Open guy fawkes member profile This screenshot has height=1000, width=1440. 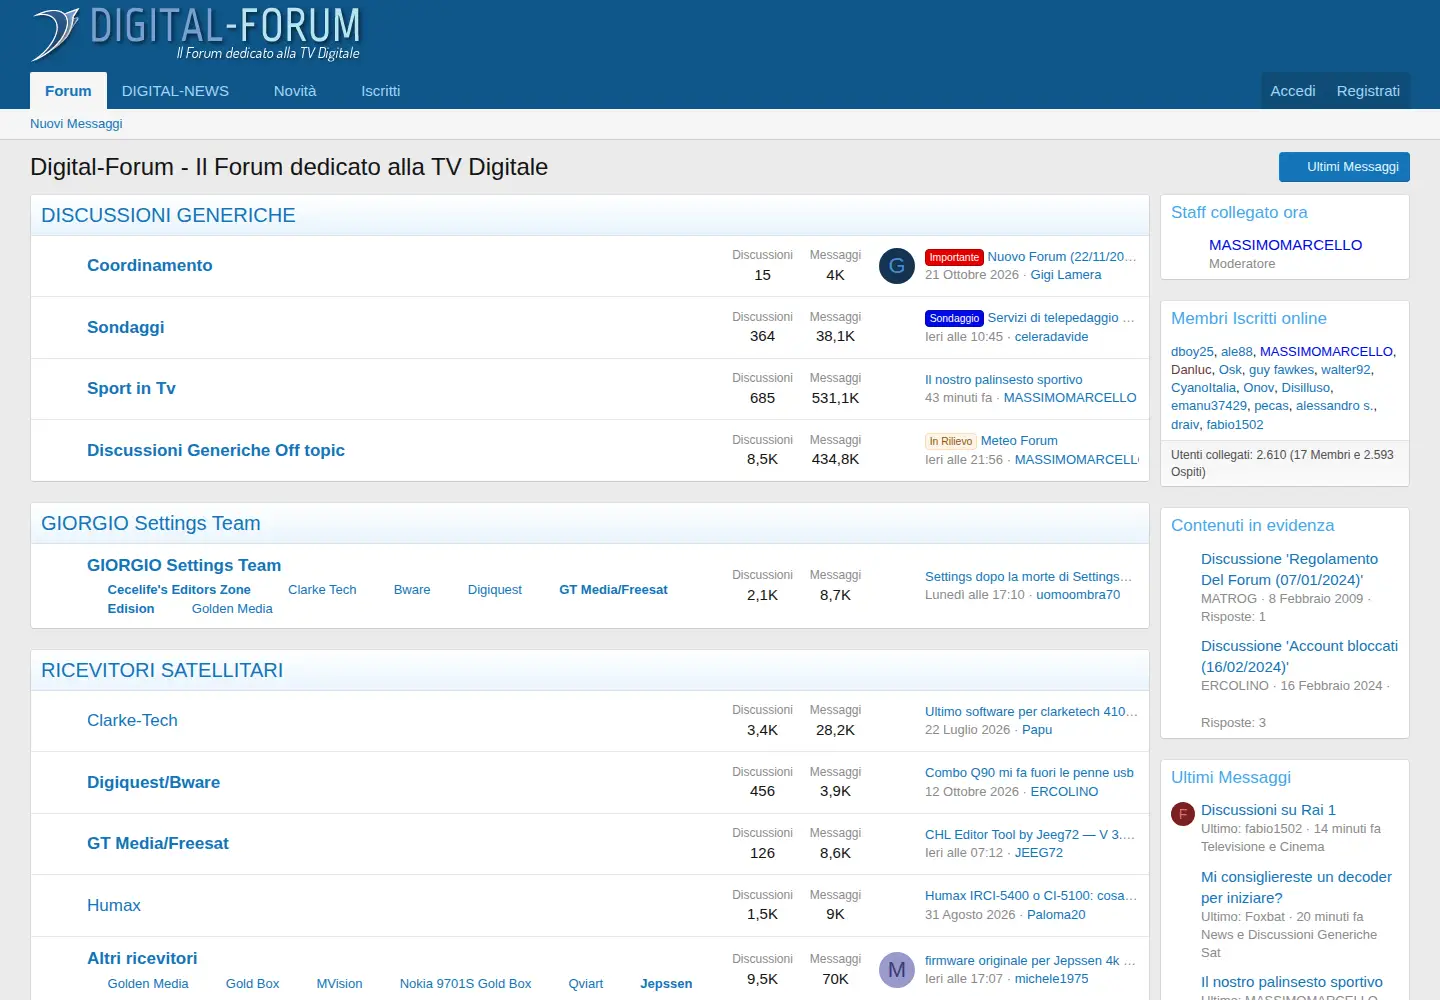tap(1281, 370)
